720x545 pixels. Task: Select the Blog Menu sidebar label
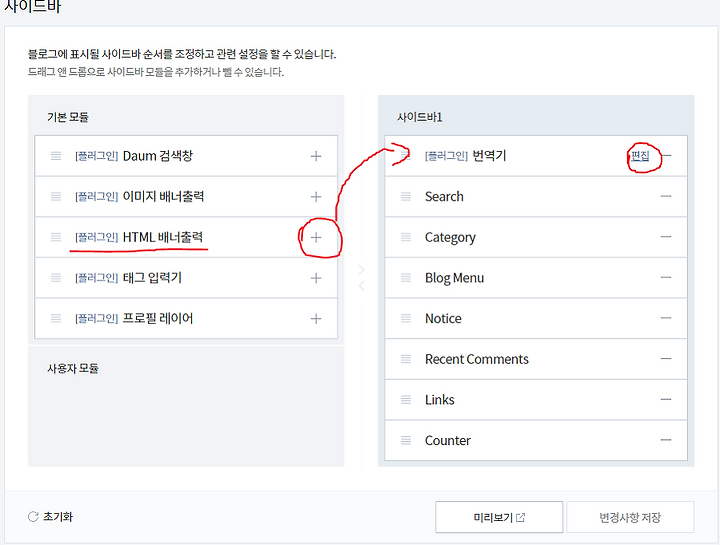(x=454, y=278)
